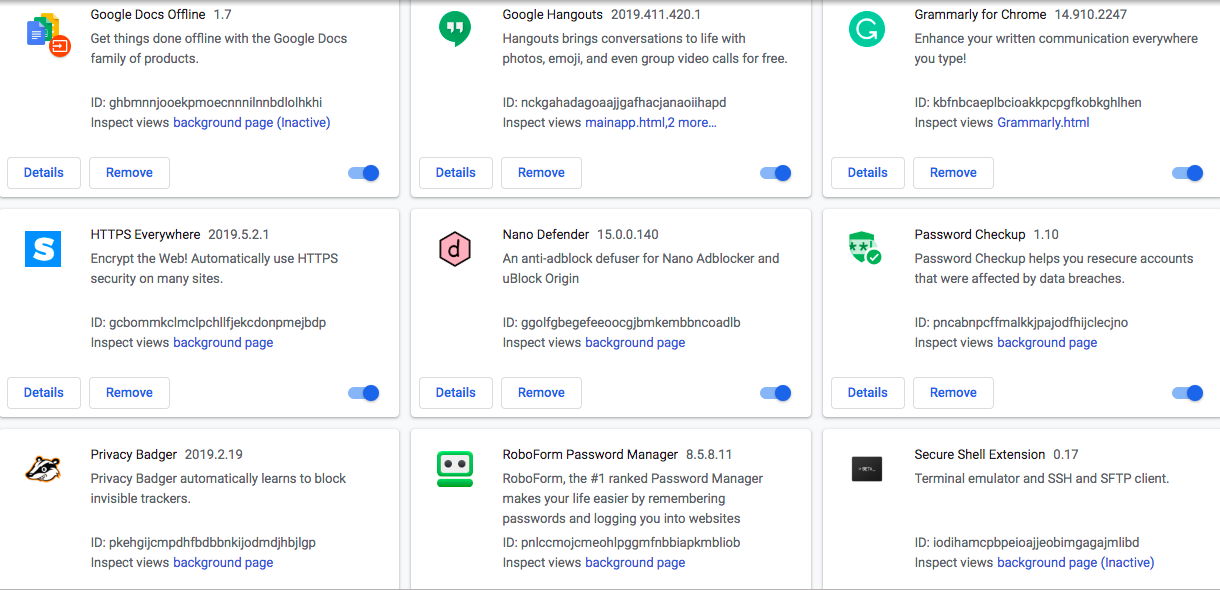This screenshot has width=1220, height=590.
Task: View Details for Password Checkup
Action: 868,393
